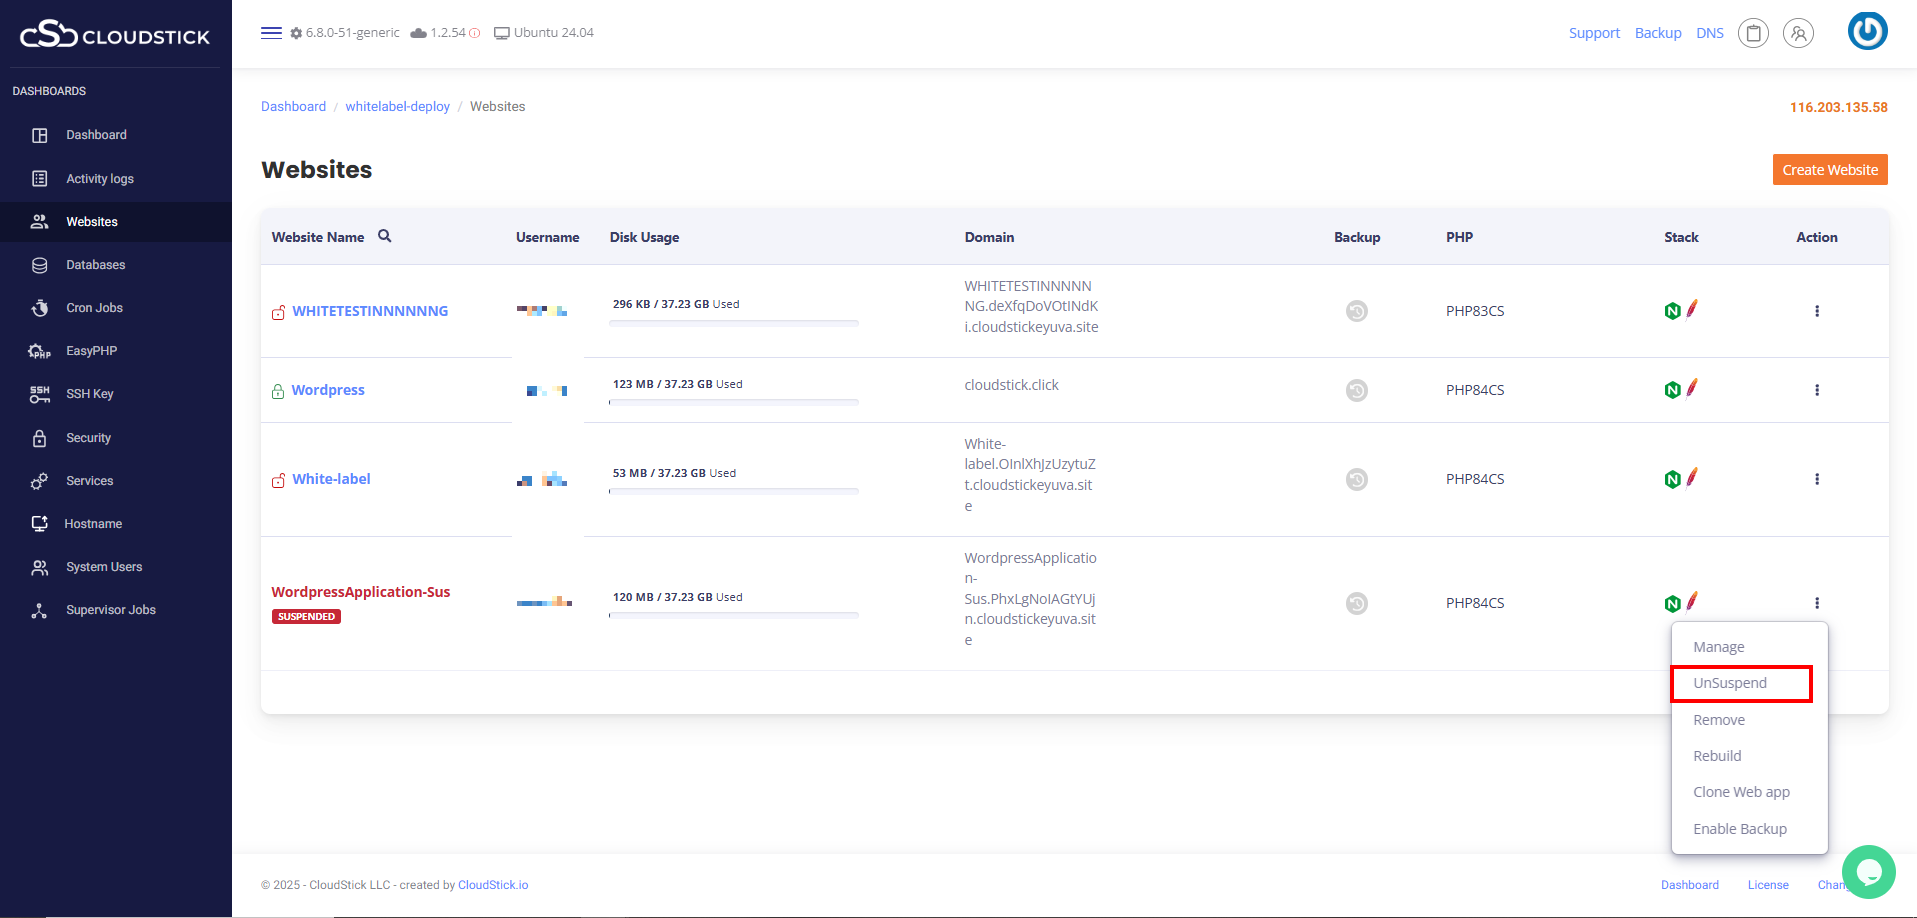The width and height of the screenshot is (1917, 918).
Task: Click the clipboard icon in top bar
Action: (1753, 33)
